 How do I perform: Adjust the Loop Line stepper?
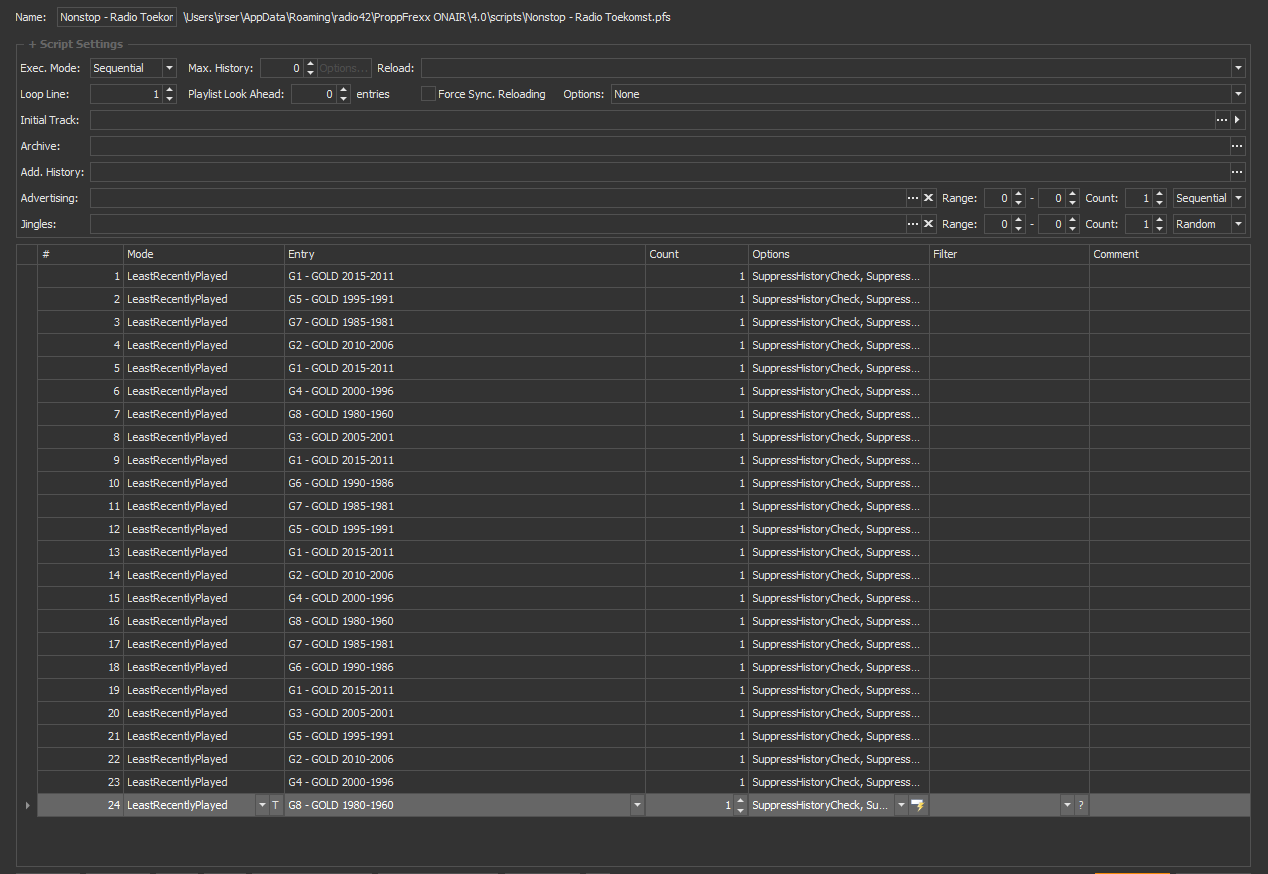[x=169, y=94]
